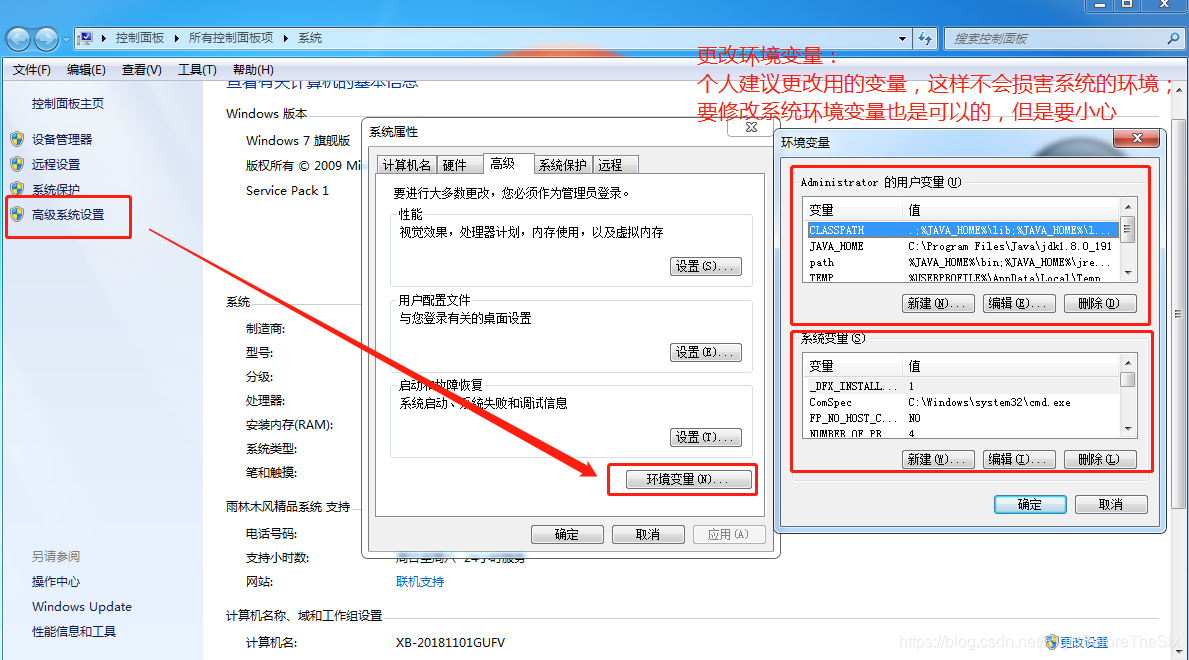The image size is (1189, 660).
Task: Click the 变量 column header in user variables
Action: (853, 210)
